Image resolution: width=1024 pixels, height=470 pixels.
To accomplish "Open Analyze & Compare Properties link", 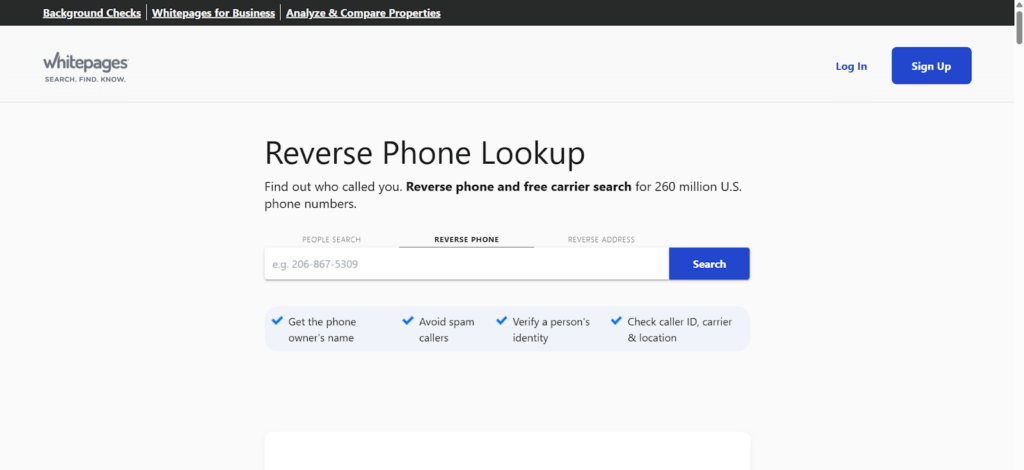I will 363,13.
